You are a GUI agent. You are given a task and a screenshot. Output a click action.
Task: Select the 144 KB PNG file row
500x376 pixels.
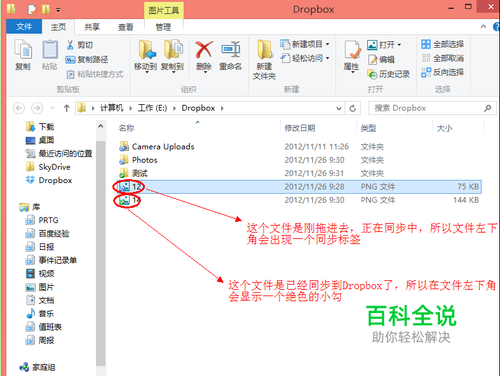(x=298, y=200)
